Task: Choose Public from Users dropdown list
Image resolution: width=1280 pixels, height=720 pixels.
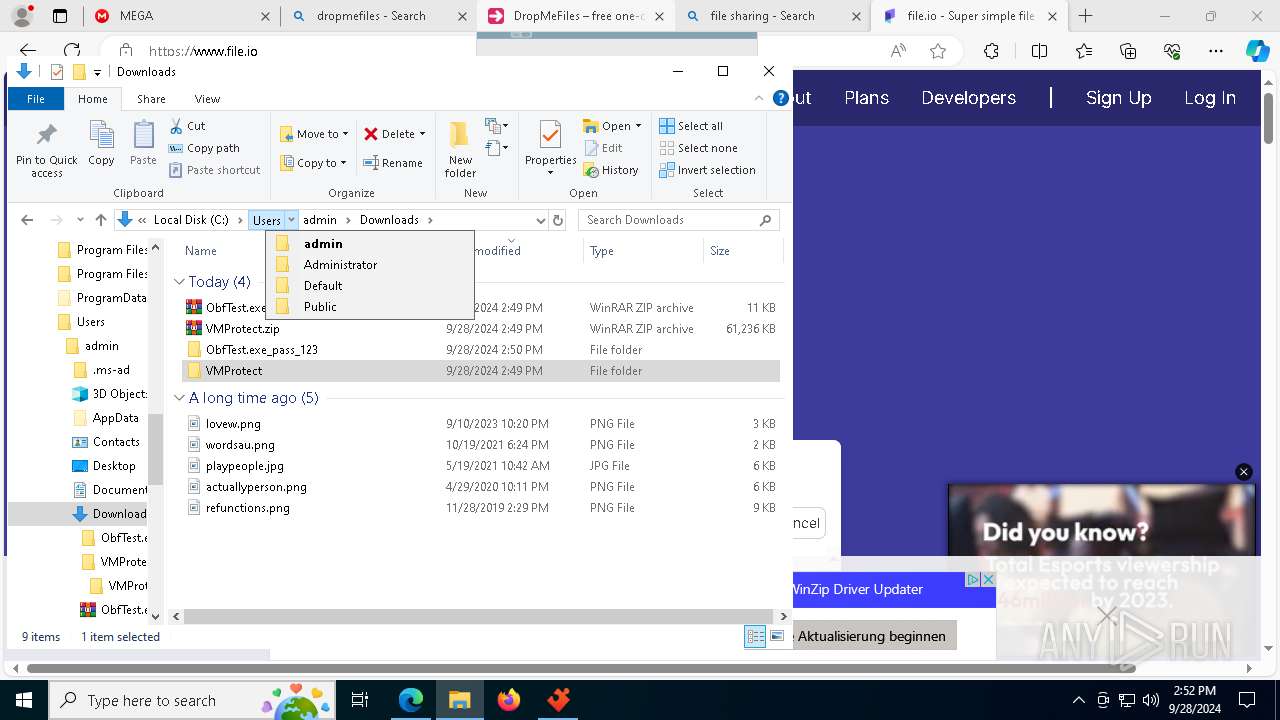Action: pyautogui.click(x=370, y=307)
